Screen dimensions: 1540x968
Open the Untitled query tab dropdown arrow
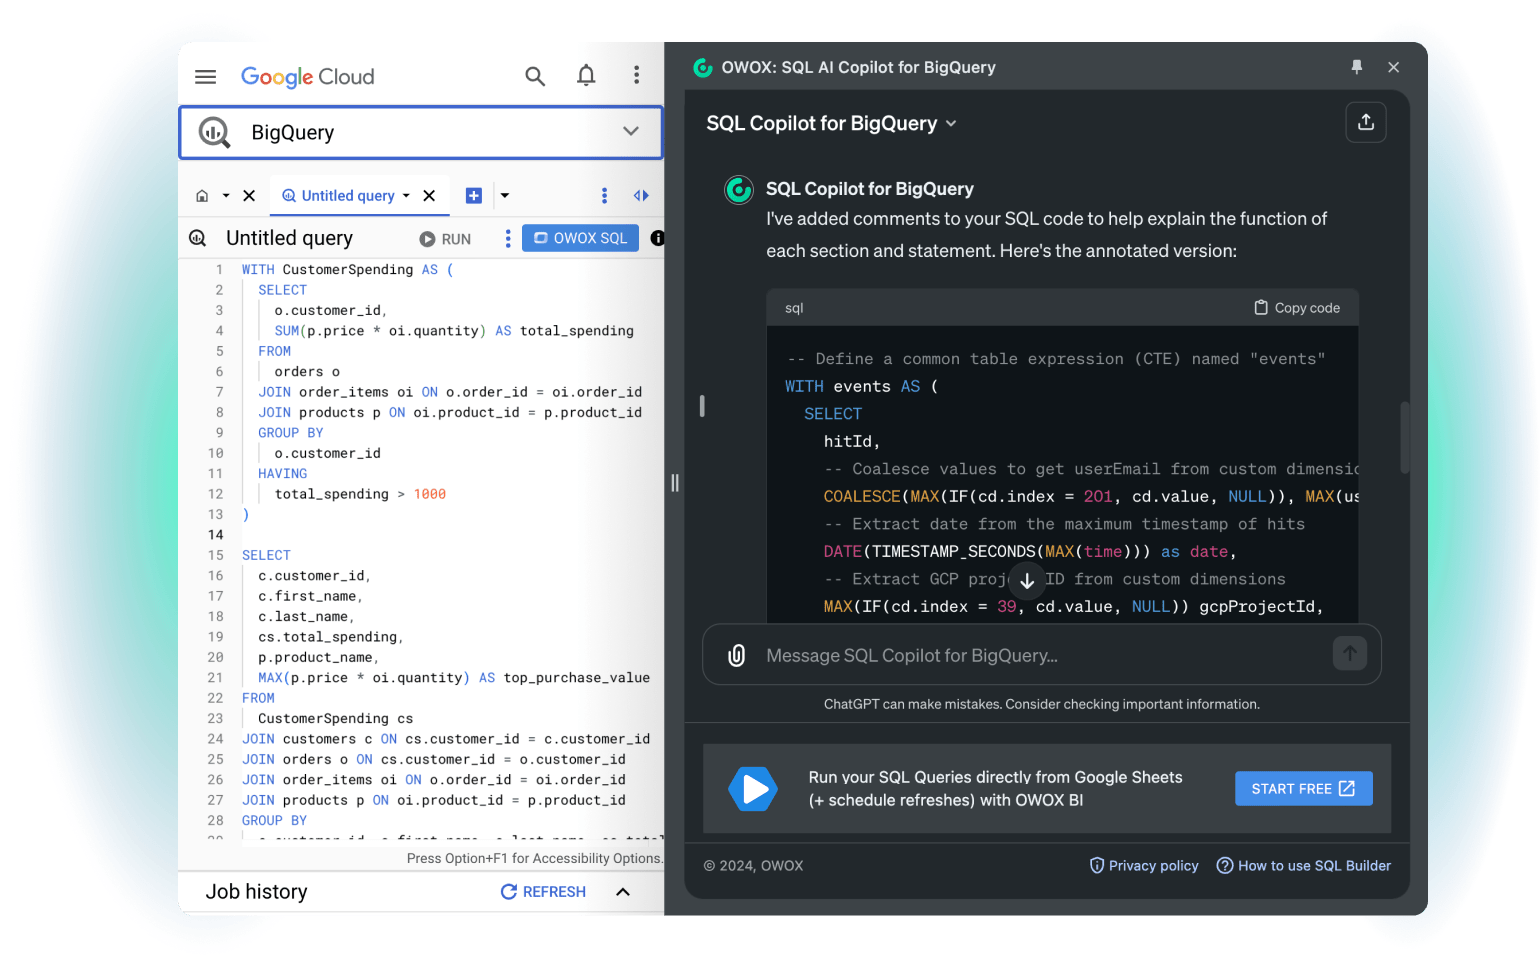point(406,196)
